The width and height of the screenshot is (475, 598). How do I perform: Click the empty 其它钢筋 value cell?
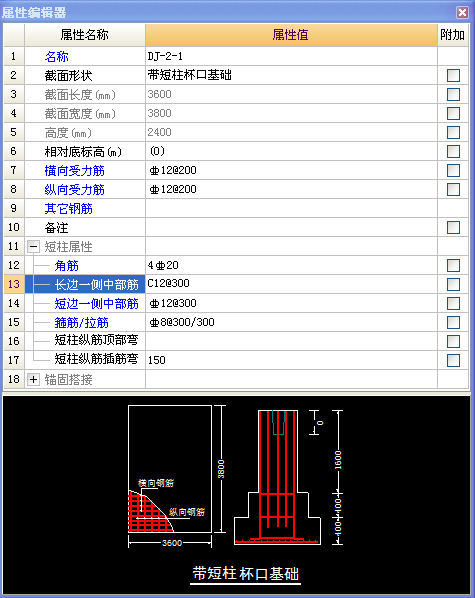pyautogui.click(x=291, y=208)
